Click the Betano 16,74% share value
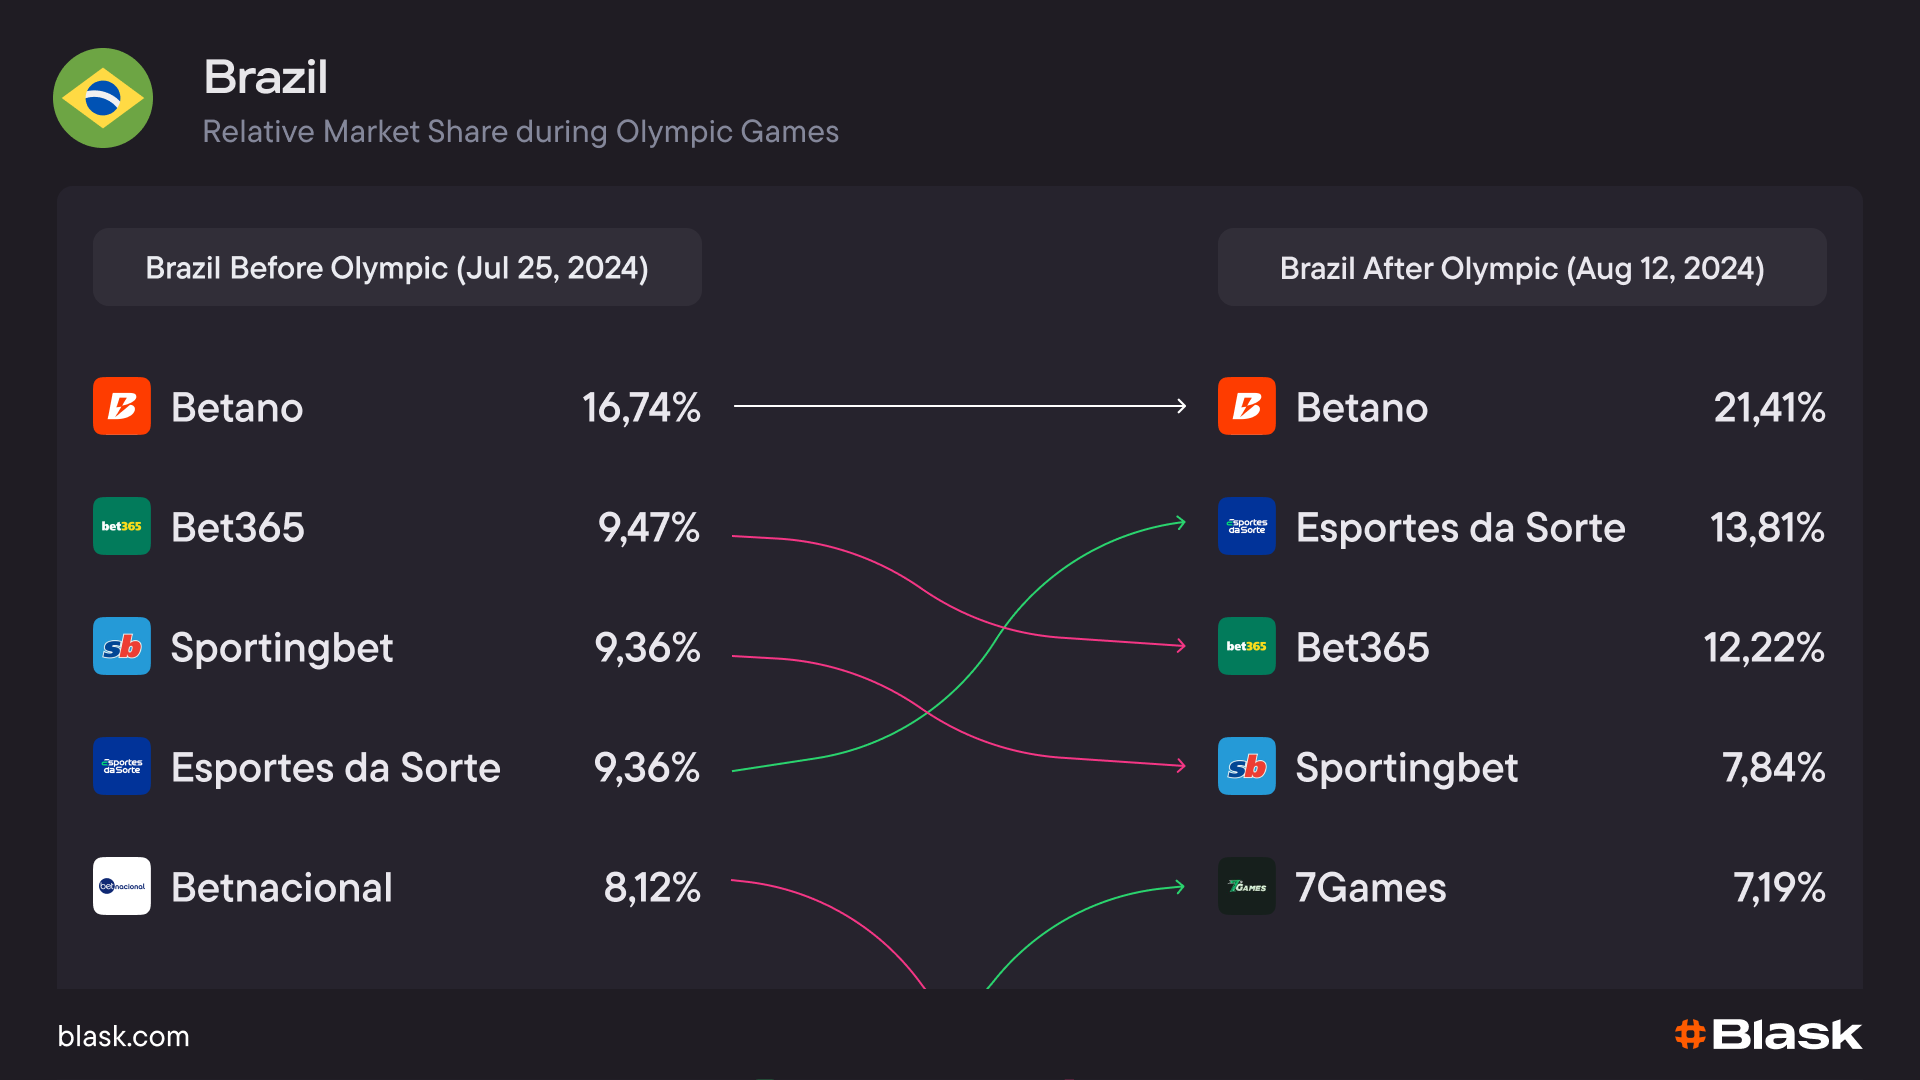1920x1080 pixels. click(x=641, y=408)
